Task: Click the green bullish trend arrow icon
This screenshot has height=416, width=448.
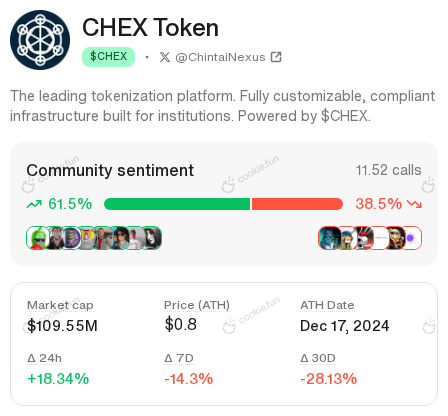Action: [x=34, y=204]
